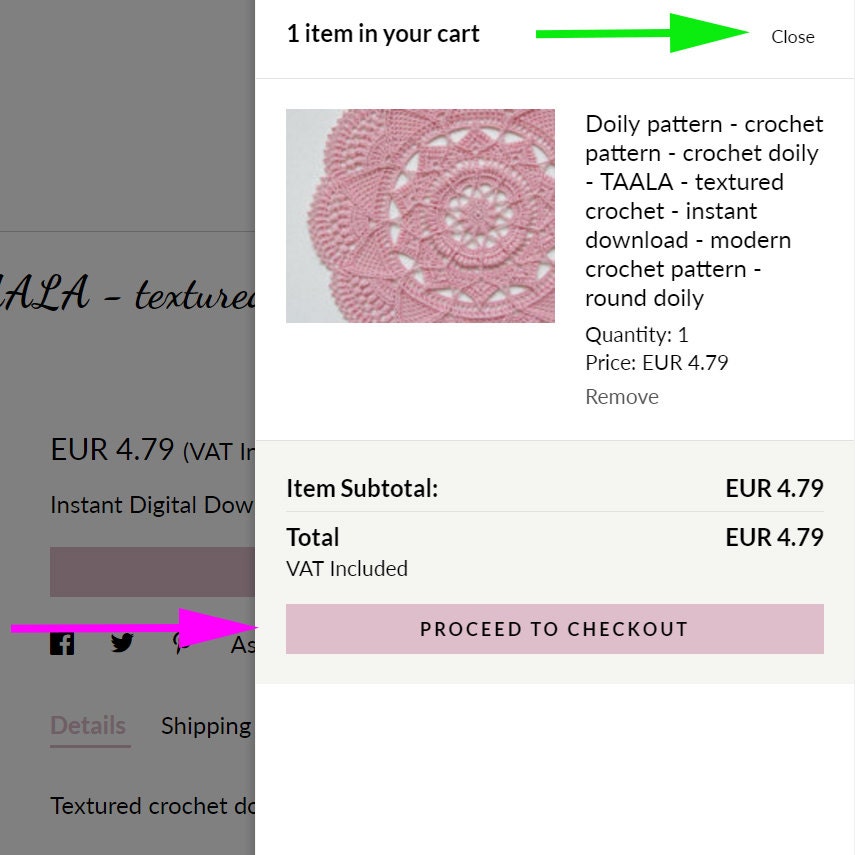The height and width of the screenshot is (855, 855).
Task: Select the Quantity: 1 line
Action: [637, 335]
